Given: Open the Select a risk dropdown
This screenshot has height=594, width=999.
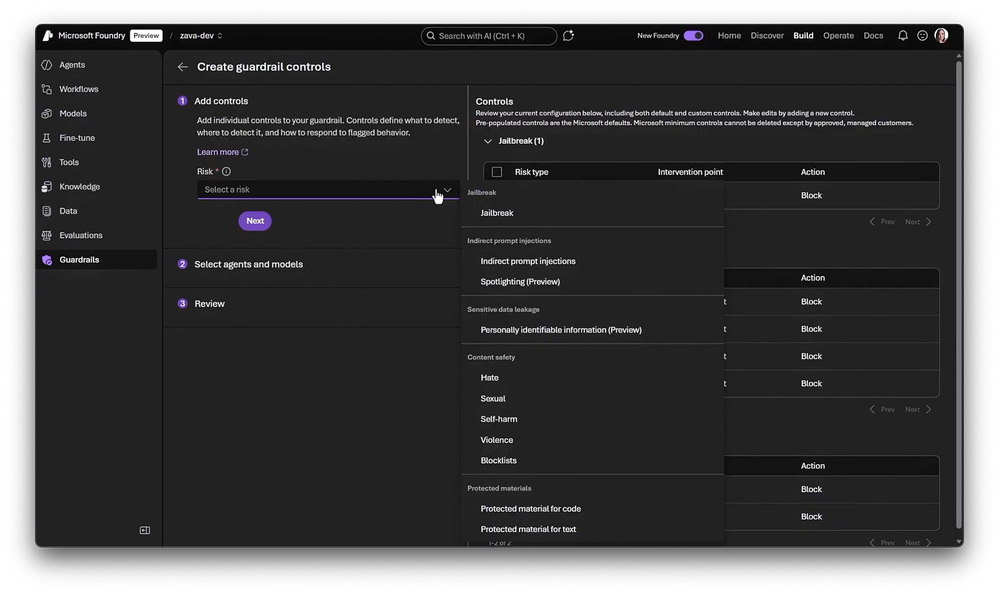Looking at the screenshot, I should pyautogui.click(x=327, y=190).
